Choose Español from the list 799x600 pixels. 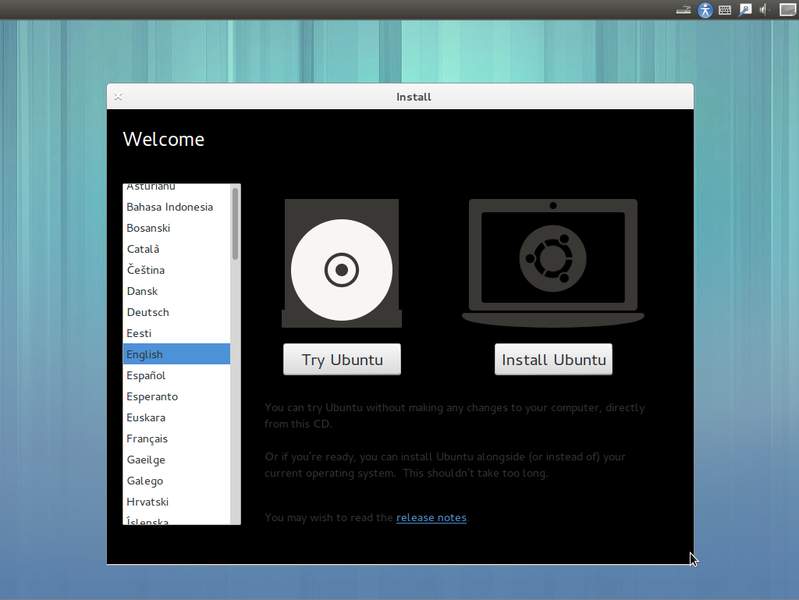tap(176, 375)
